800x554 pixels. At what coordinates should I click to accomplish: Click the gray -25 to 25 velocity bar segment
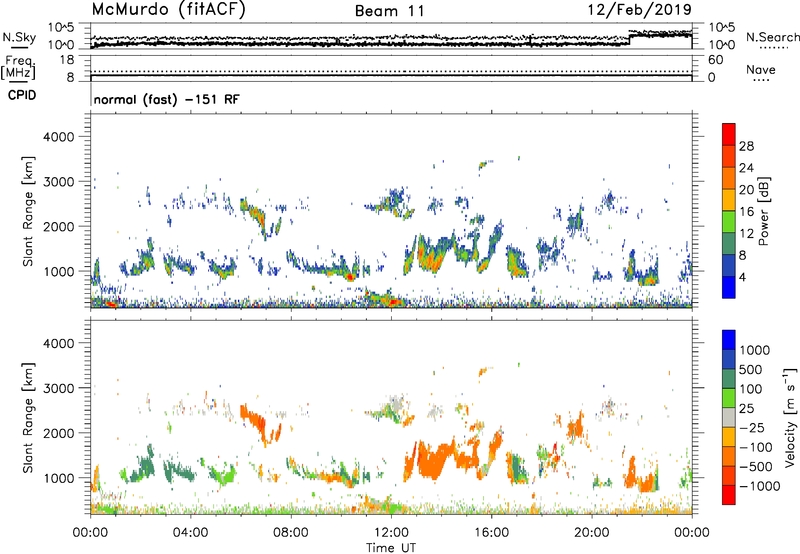coord(729,418)
